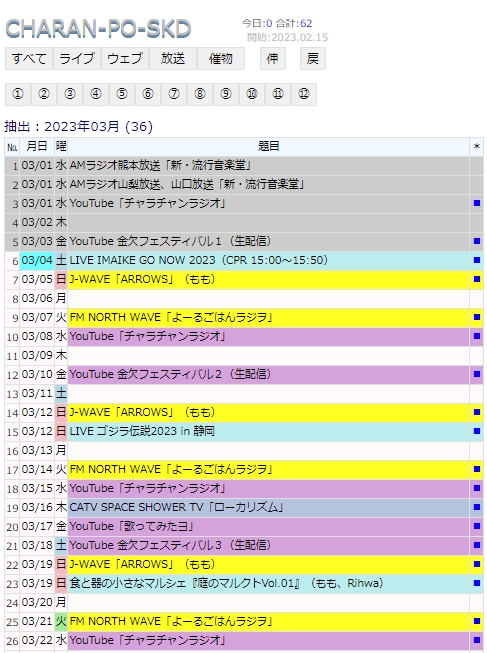Click blue square for IMAIKE GO NOW row

click(x=477, y=260)
